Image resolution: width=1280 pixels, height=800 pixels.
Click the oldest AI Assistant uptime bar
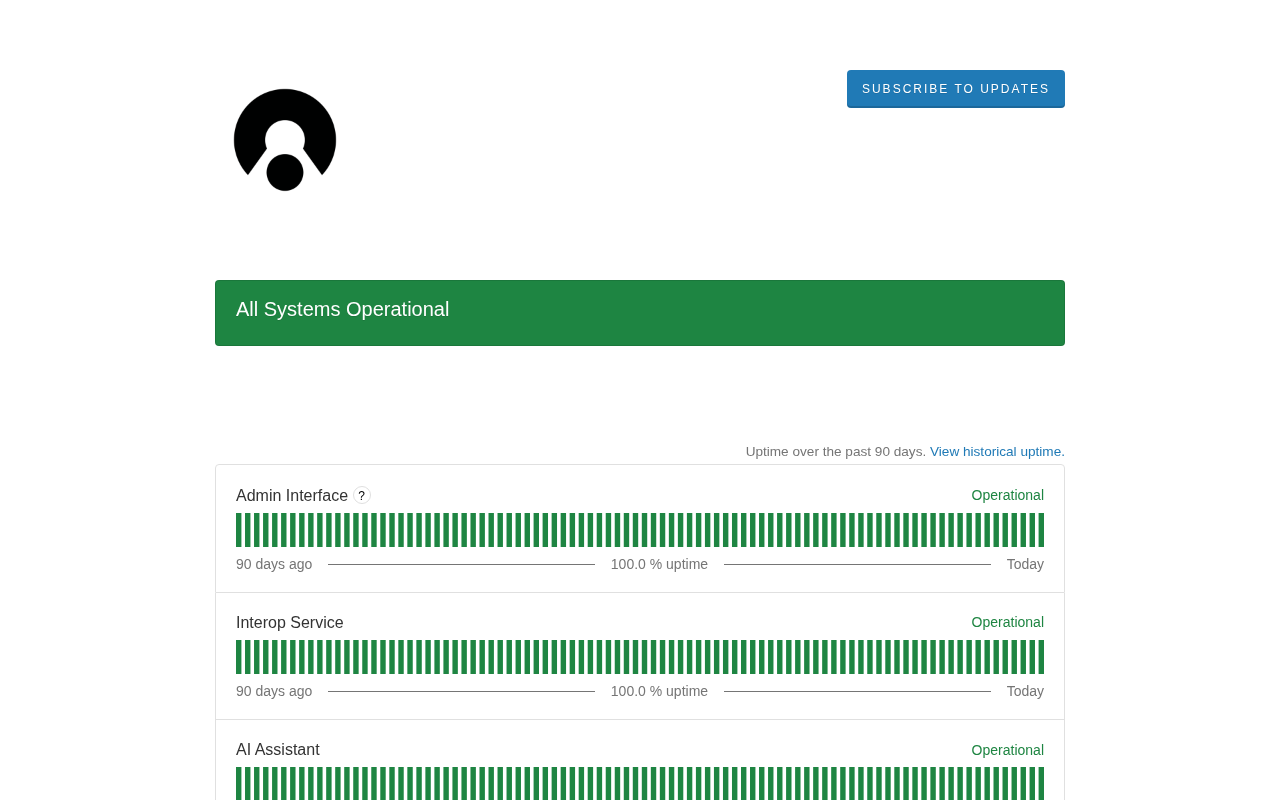239,784
